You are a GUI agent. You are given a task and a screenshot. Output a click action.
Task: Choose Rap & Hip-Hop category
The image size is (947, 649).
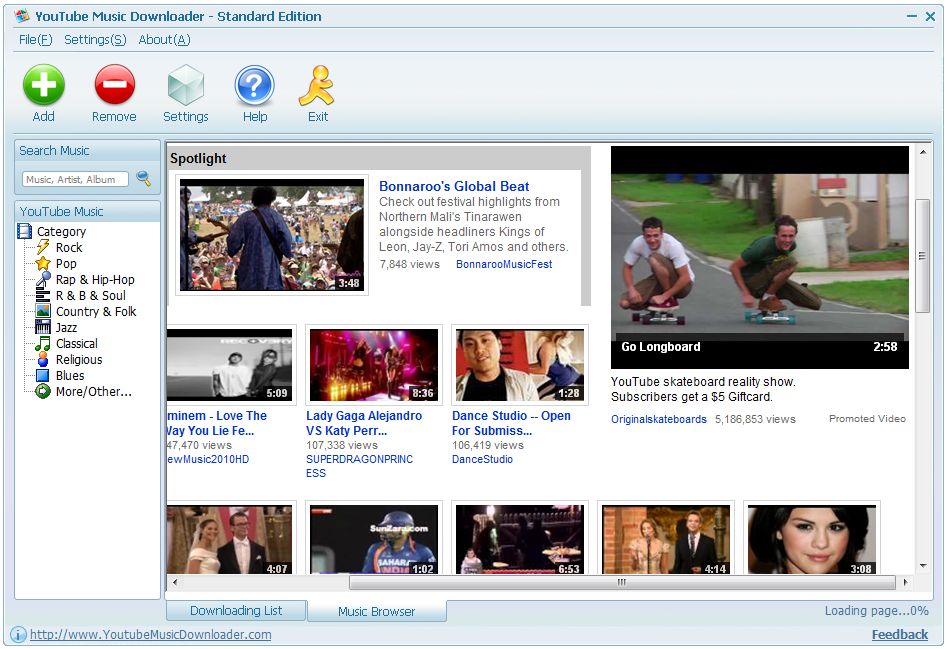[95, 280]
